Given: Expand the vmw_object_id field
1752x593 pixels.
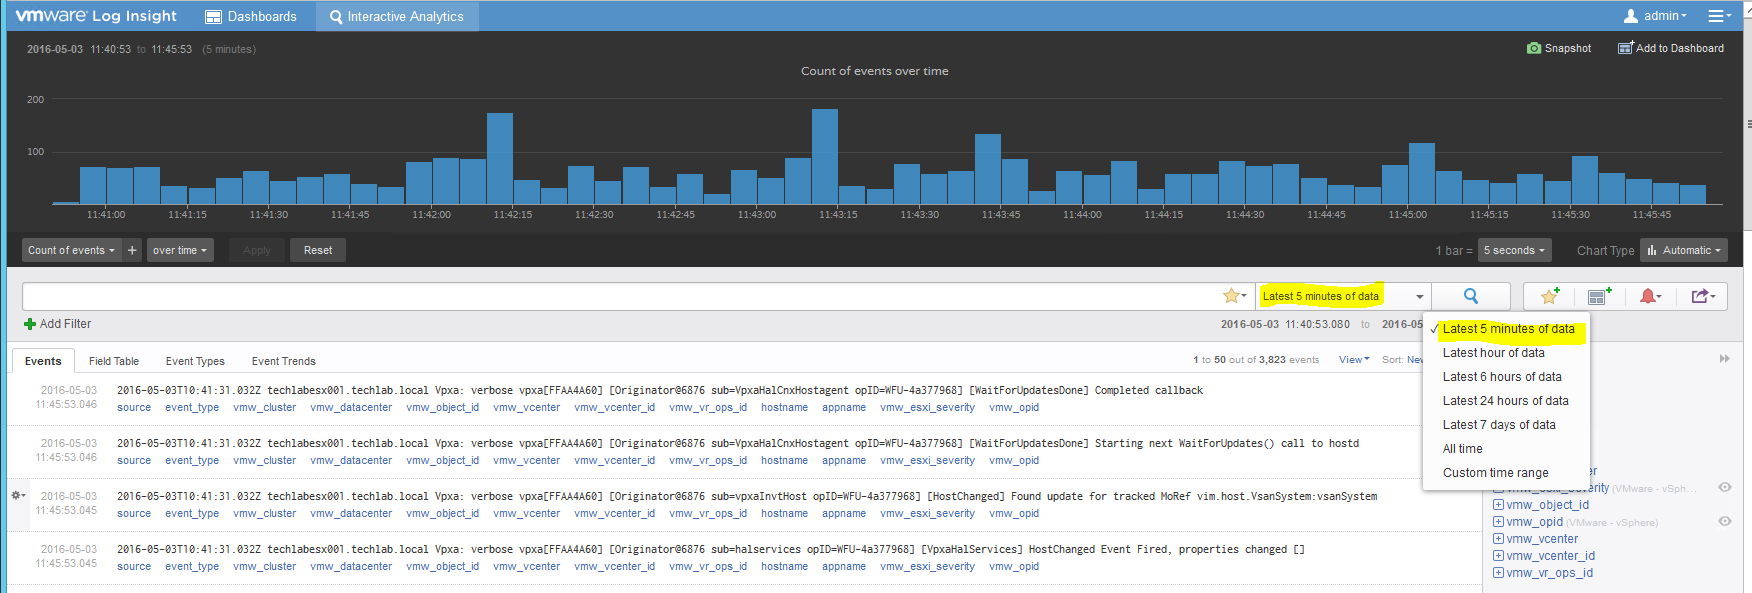Looking at the screenshot, I should click(1498, 505).
